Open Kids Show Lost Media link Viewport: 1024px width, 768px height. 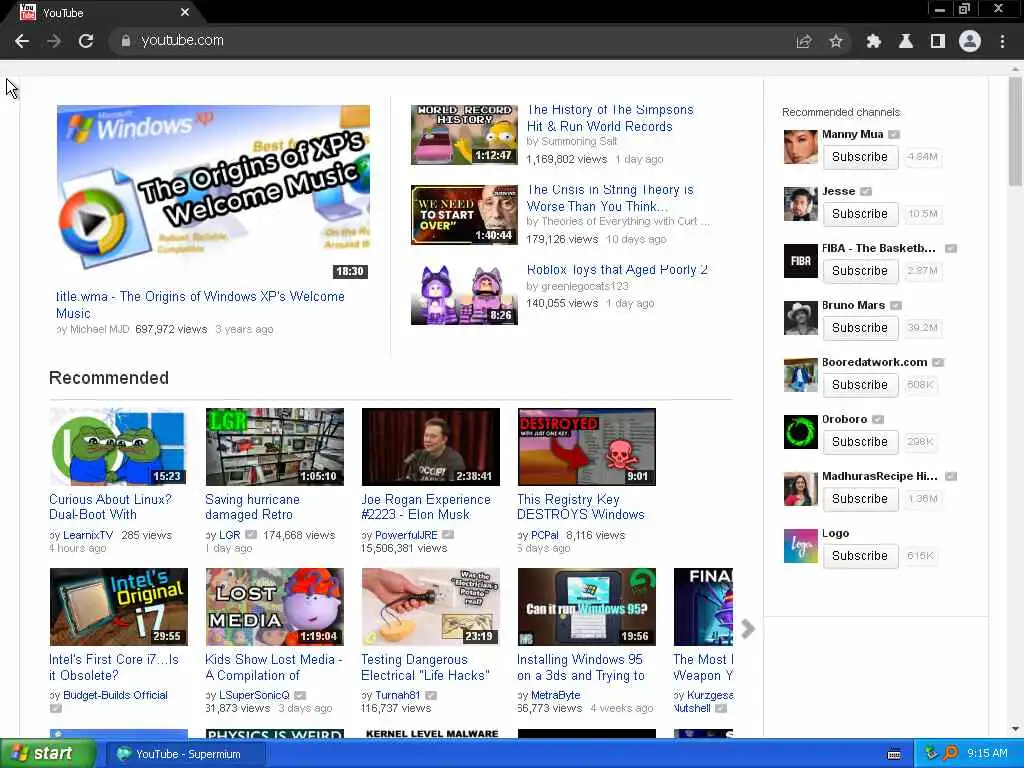point(274,667)
